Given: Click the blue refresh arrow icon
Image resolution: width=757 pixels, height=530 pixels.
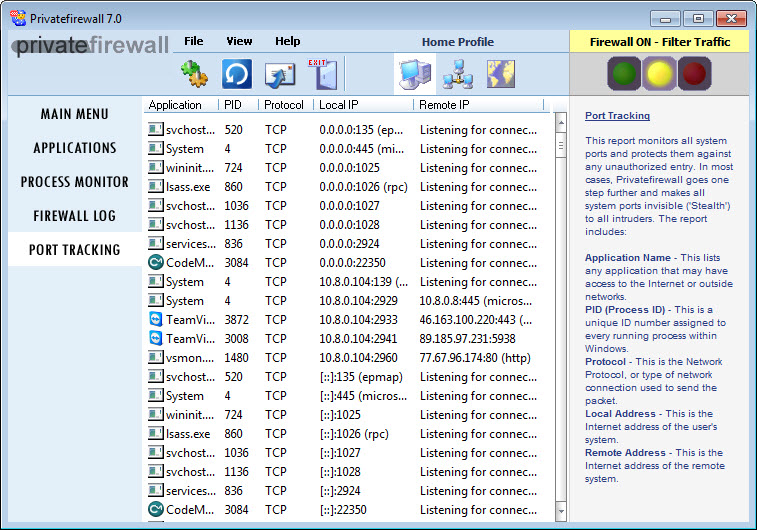Looking at the screenshot, I should (x=236, y=74).
